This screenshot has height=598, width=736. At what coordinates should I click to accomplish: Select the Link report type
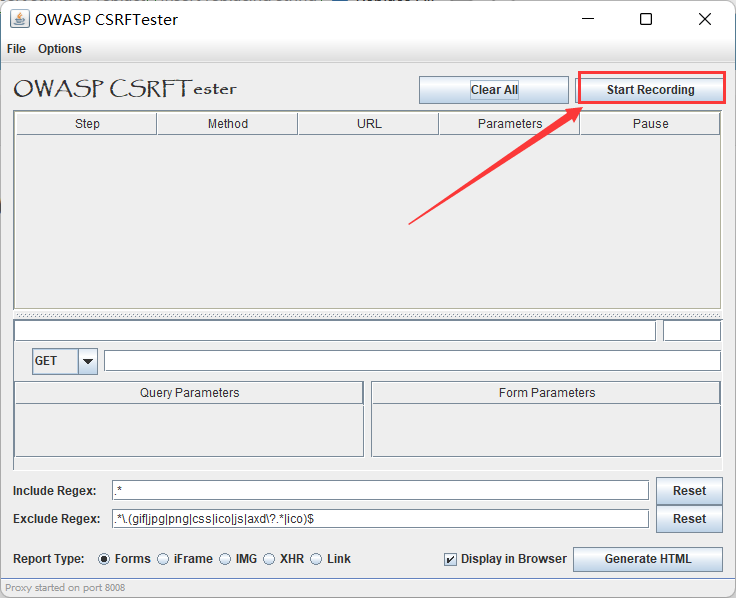point(330,559)
